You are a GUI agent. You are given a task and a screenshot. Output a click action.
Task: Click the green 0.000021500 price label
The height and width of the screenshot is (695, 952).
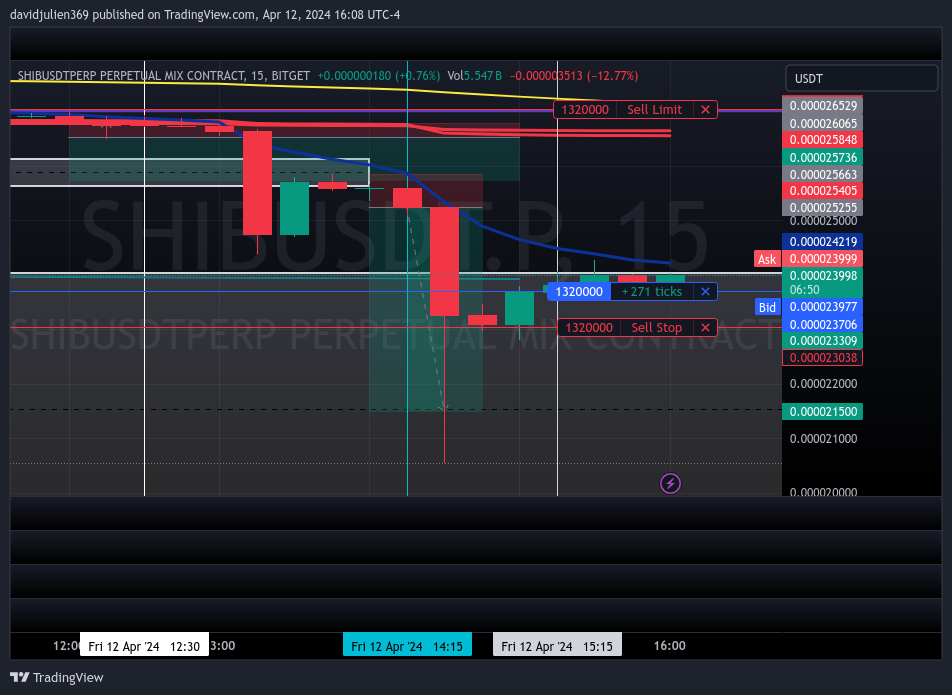823,412
